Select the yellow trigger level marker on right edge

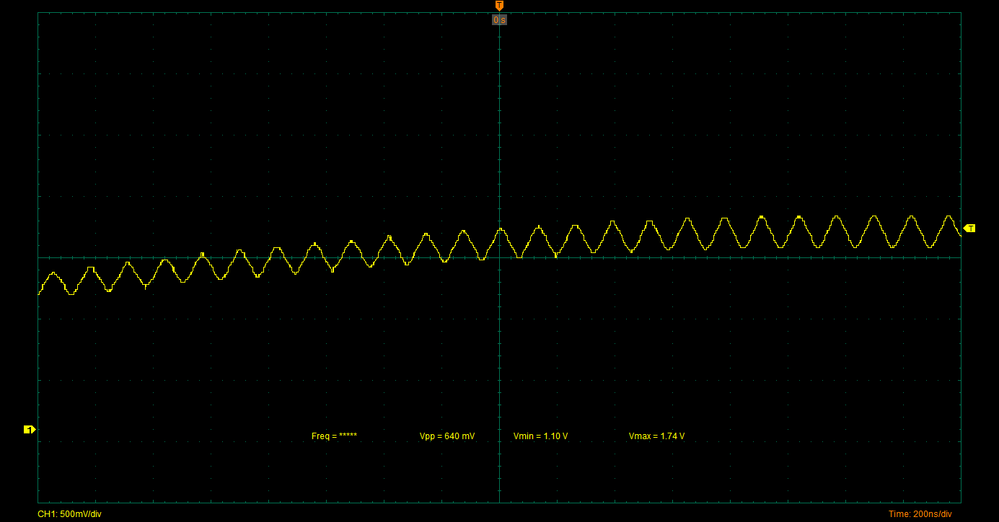pyautogui.click(x=969, y=228)
